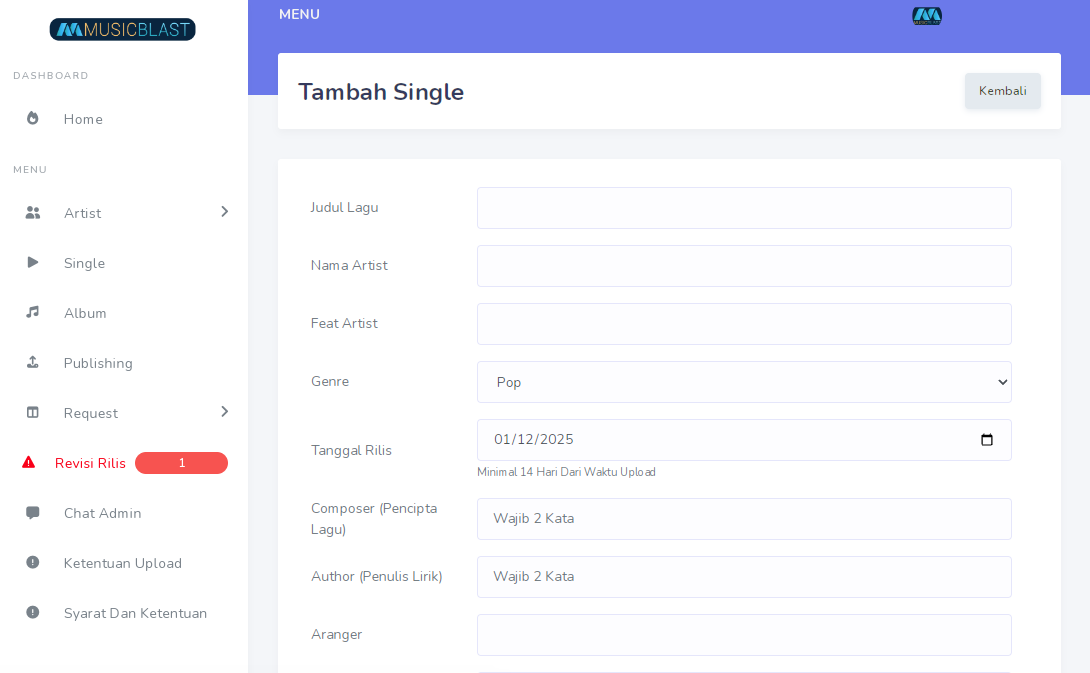Open the Syarat Dan Ketentuan menu item

(x=135, y=613)
